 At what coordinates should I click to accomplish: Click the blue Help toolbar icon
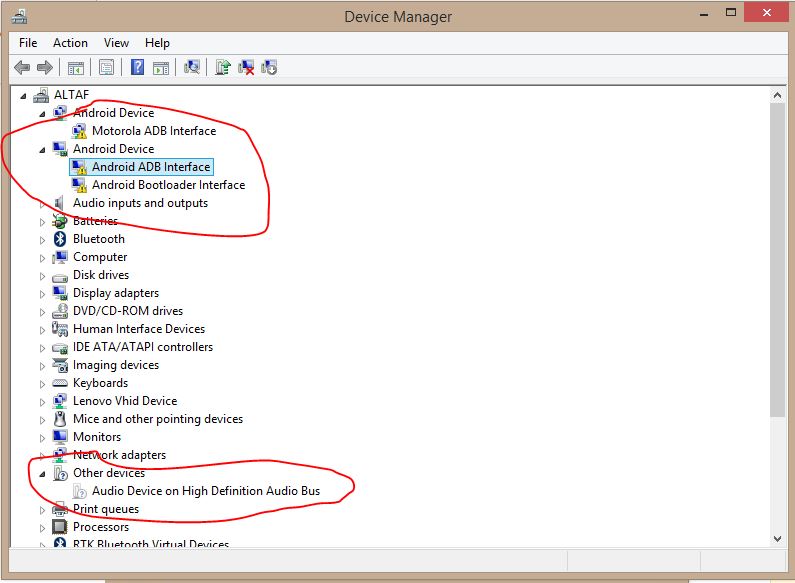(137, 67)
